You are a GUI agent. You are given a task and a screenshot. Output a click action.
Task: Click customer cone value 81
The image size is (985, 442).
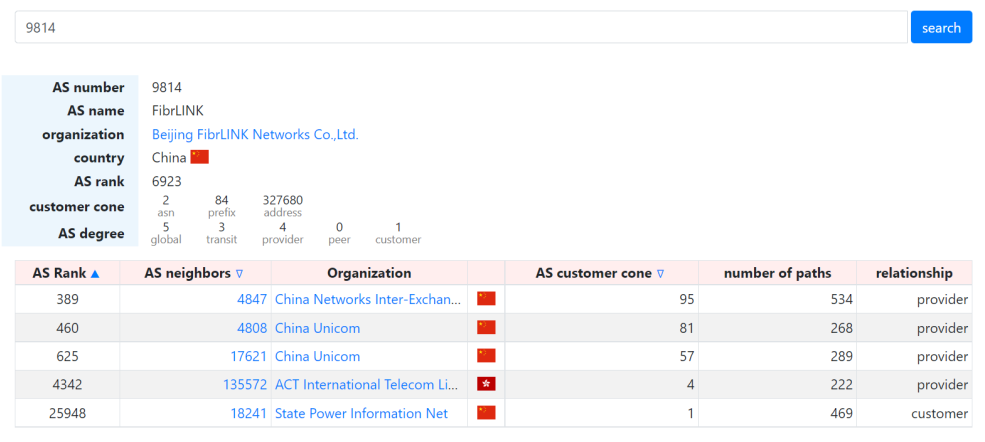point(687,328)
